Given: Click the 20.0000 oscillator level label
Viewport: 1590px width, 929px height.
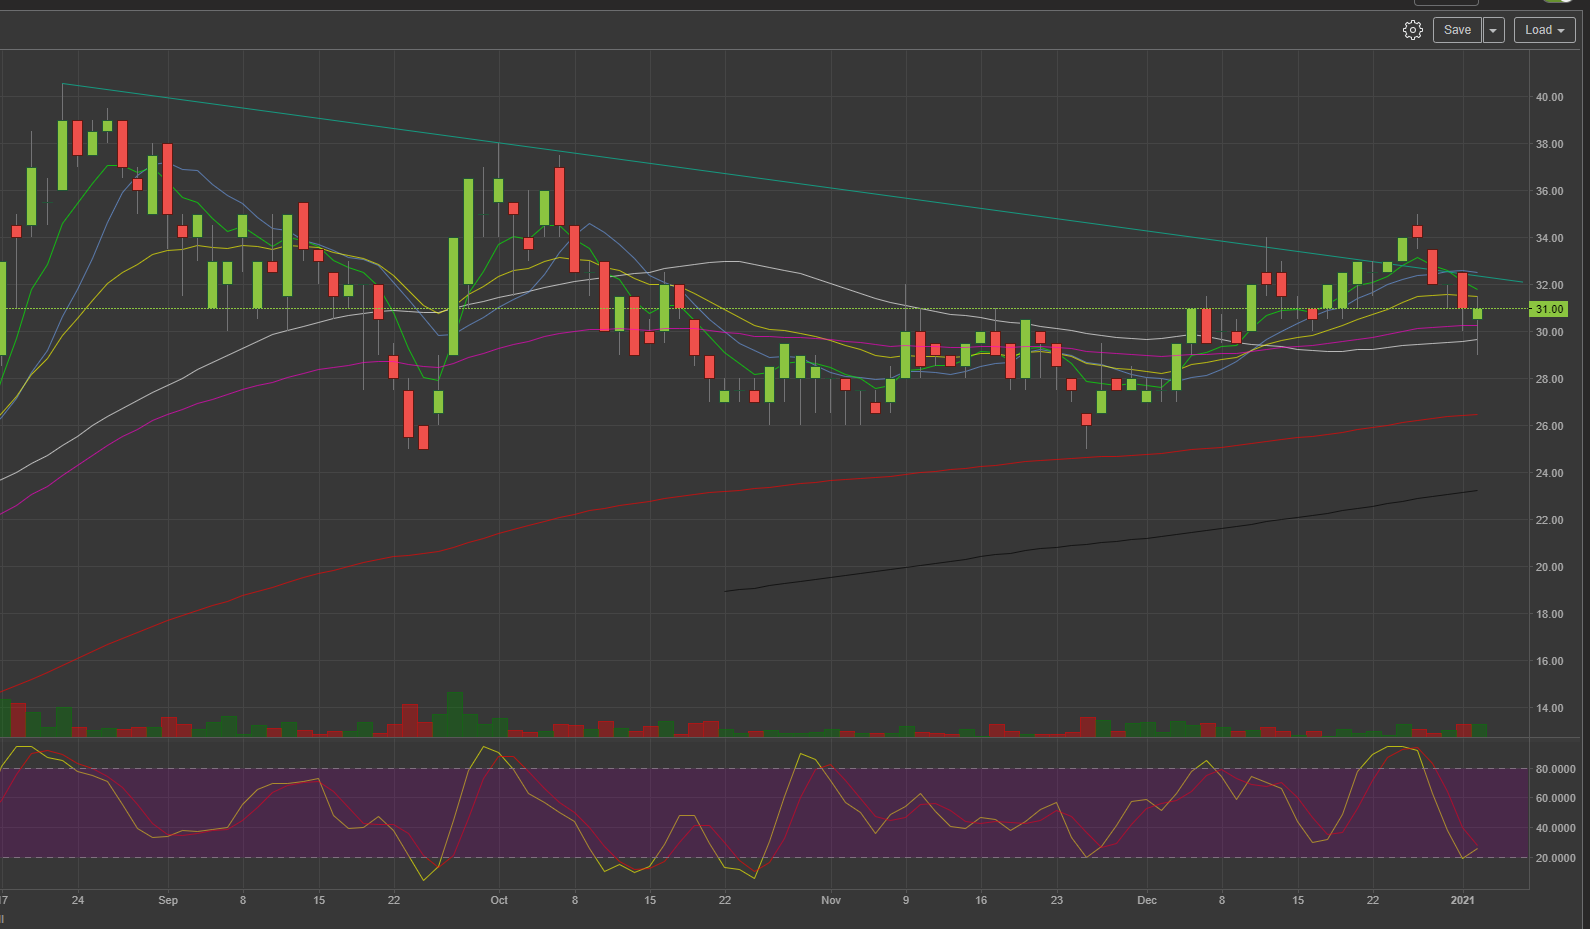Looking at the screenshot, I should tap(1555, 858).
